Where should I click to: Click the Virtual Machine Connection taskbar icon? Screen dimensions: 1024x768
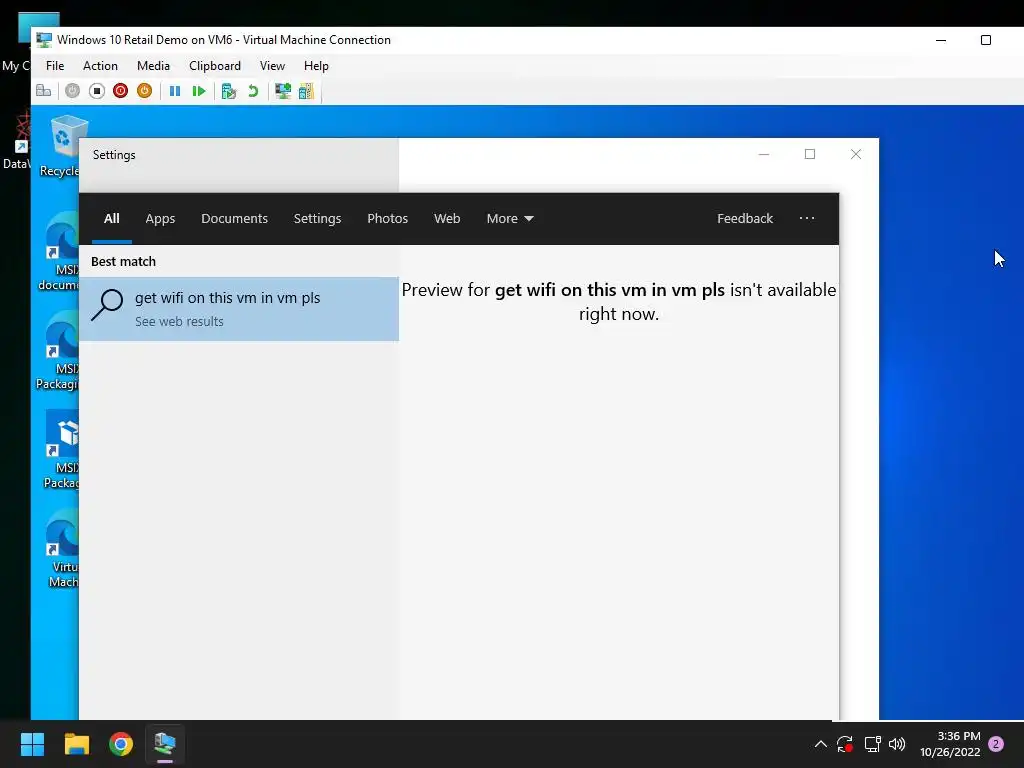pos(165,744)
